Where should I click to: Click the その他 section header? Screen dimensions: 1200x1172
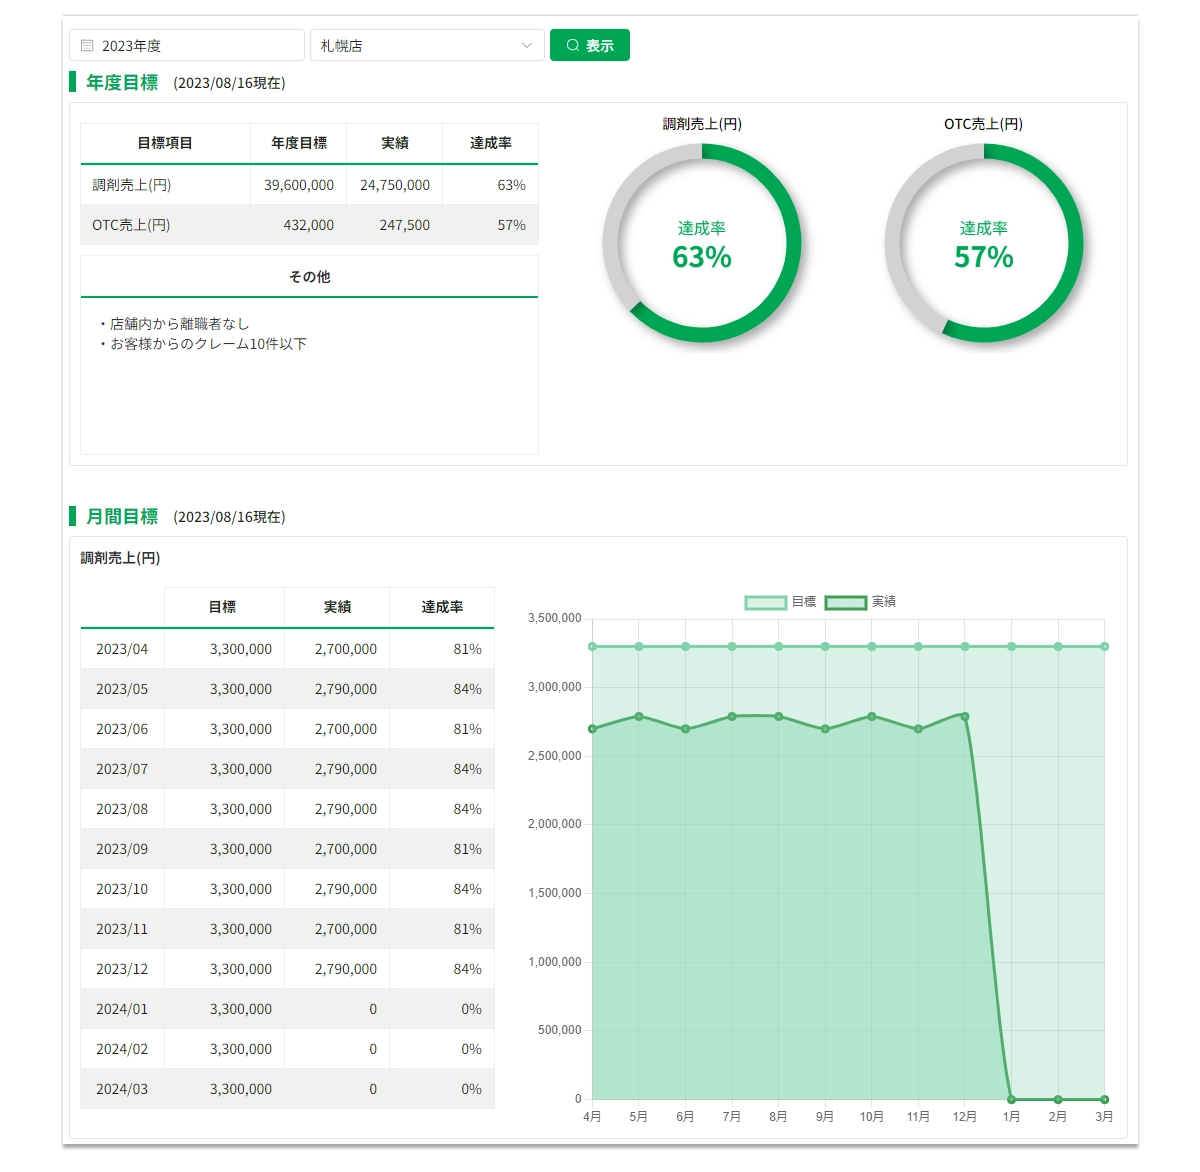(309, 277)
